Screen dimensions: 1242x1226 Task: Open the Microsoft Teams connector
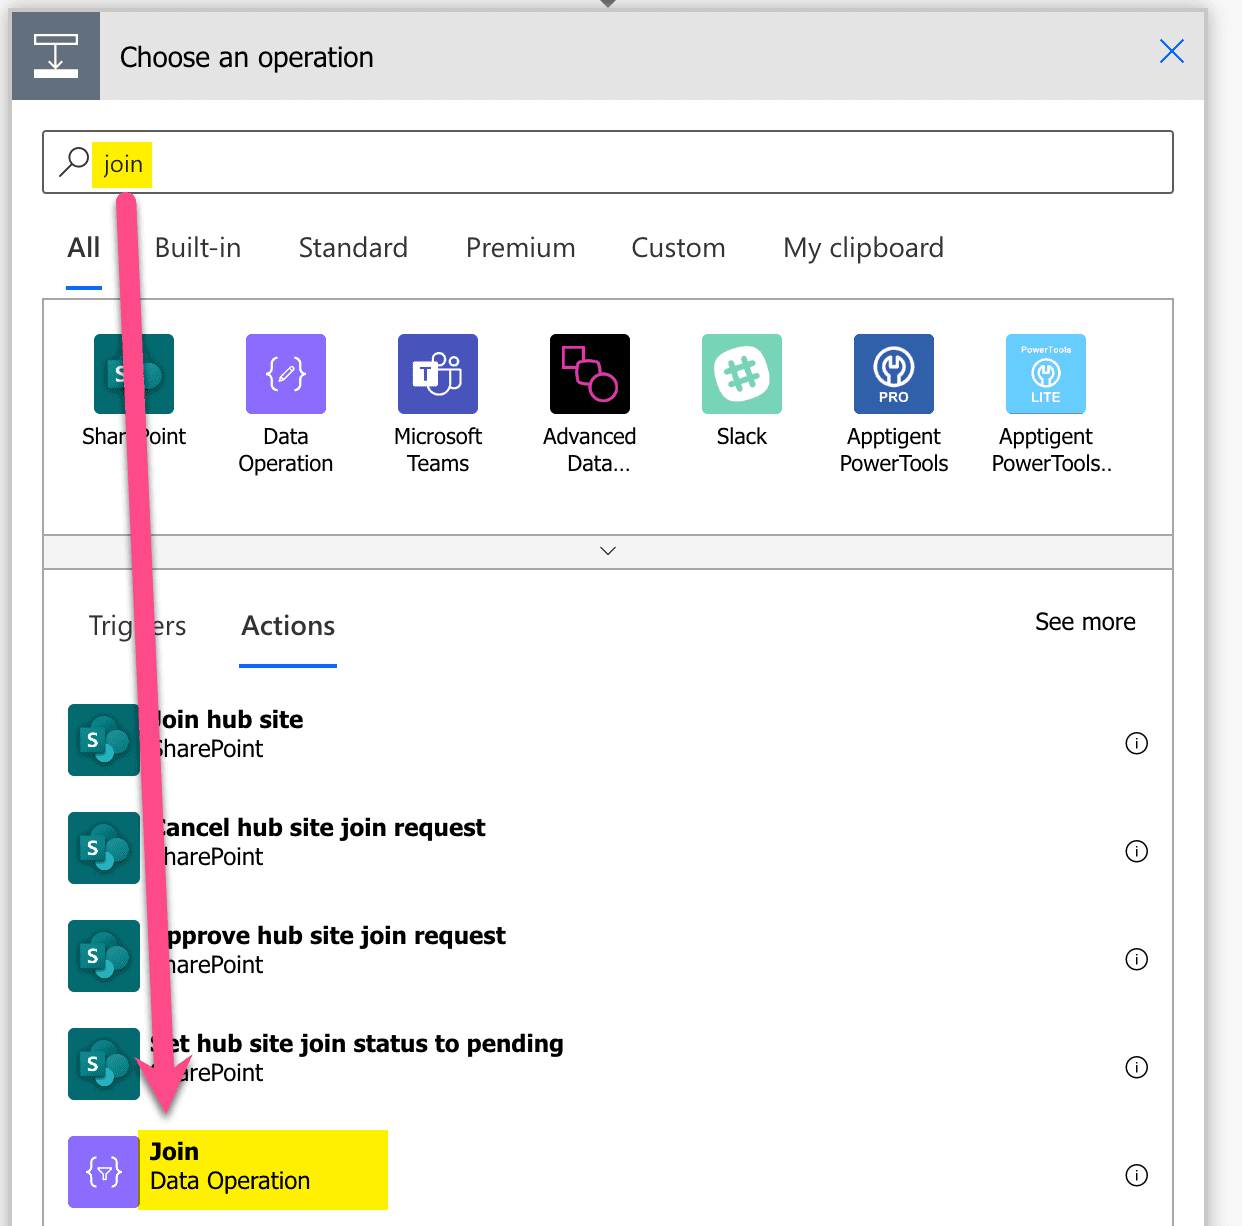point(437,373)
